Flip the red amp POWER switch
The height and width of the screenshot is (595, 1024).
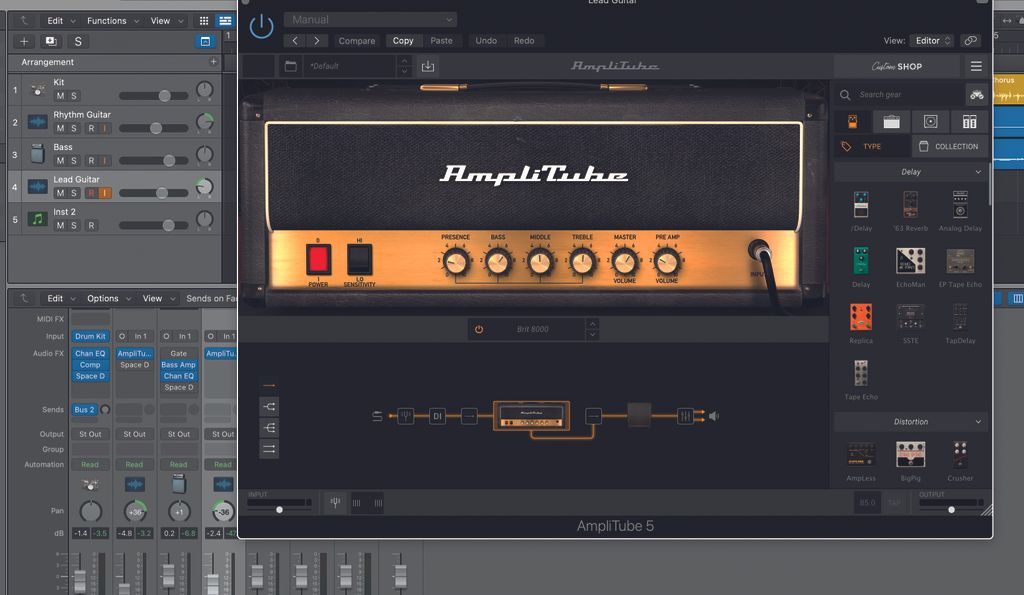click(x=318, y=260)
